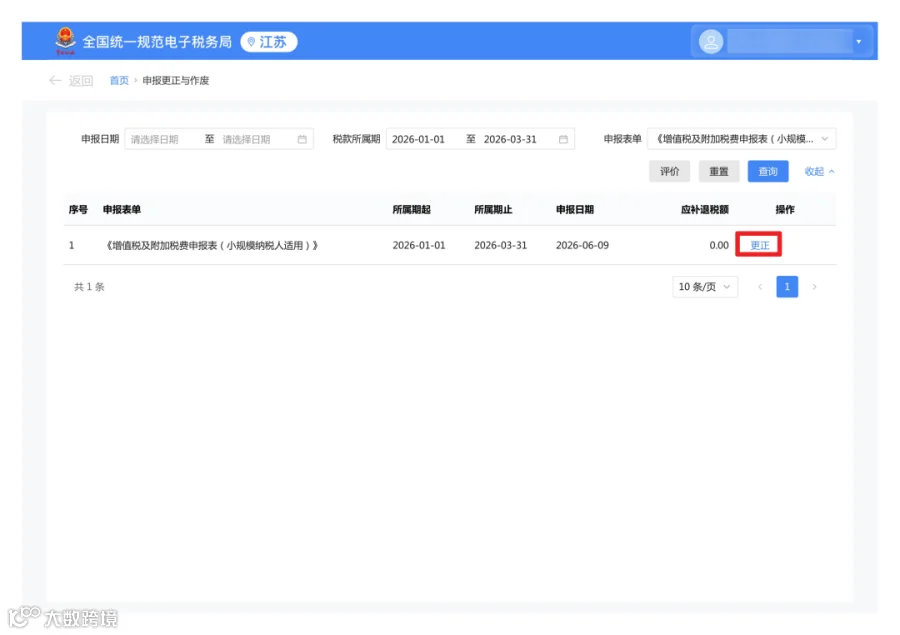Click 税款所属期 end date 2026-03-31
Viewport: 900px width, 635px height.
pyautogui.click(x=510, y=140)
